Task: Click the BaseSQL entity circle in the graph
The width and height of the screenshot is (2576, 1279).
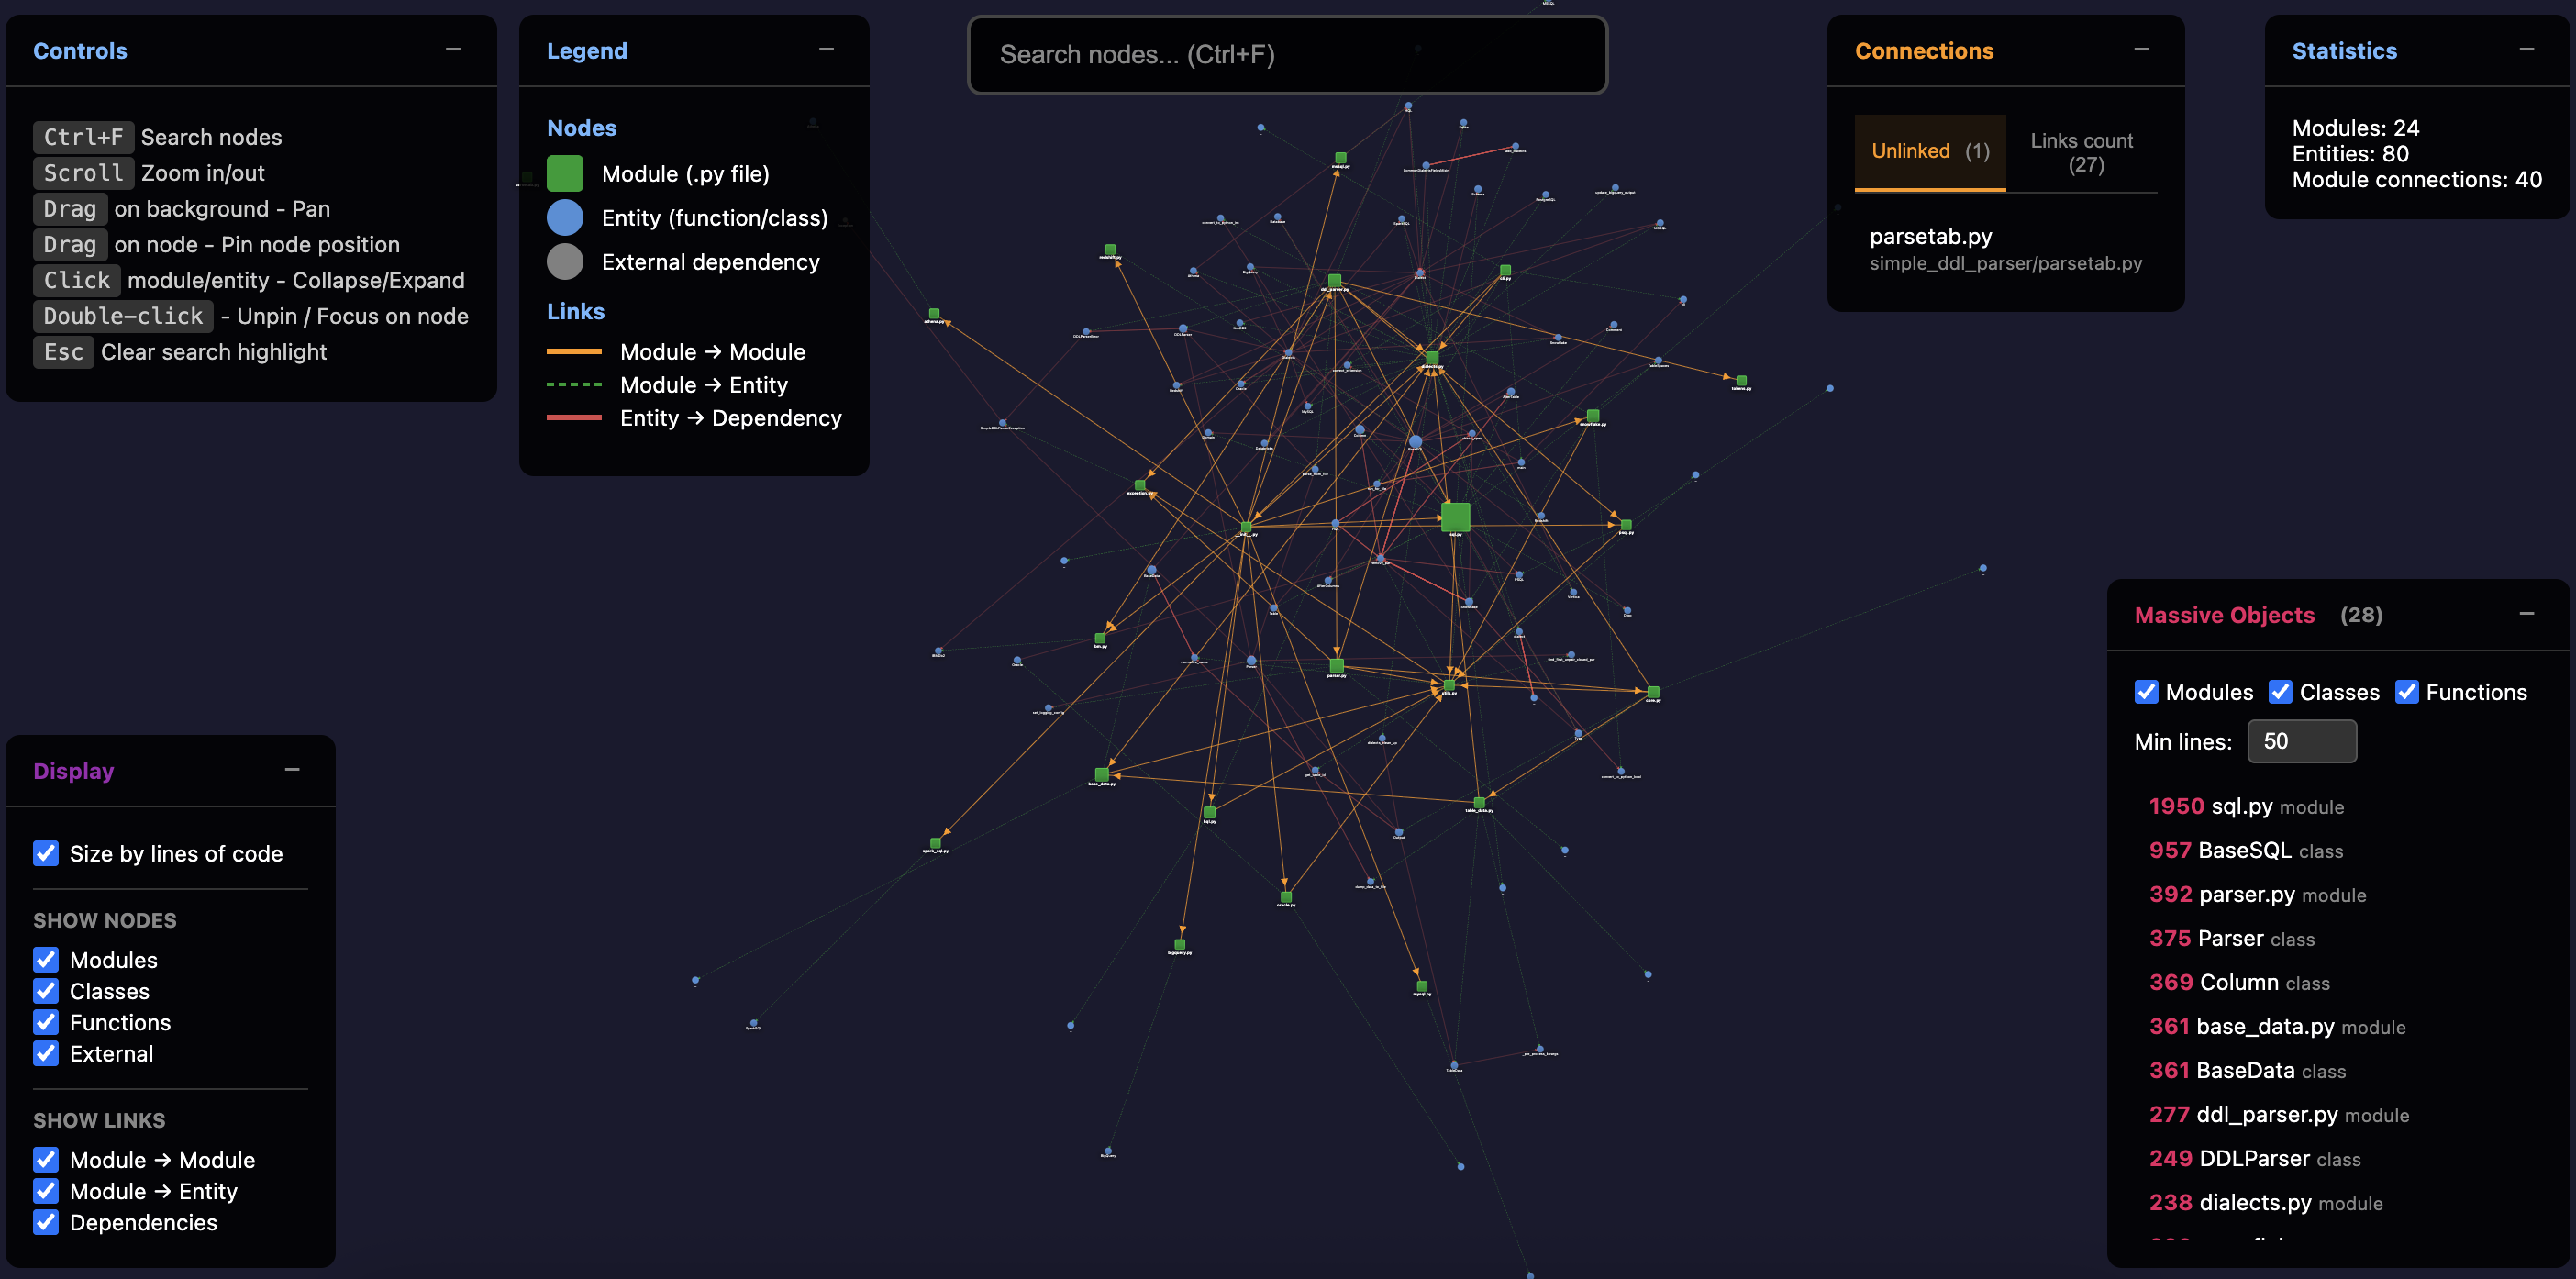Action: click(1416, 442)
